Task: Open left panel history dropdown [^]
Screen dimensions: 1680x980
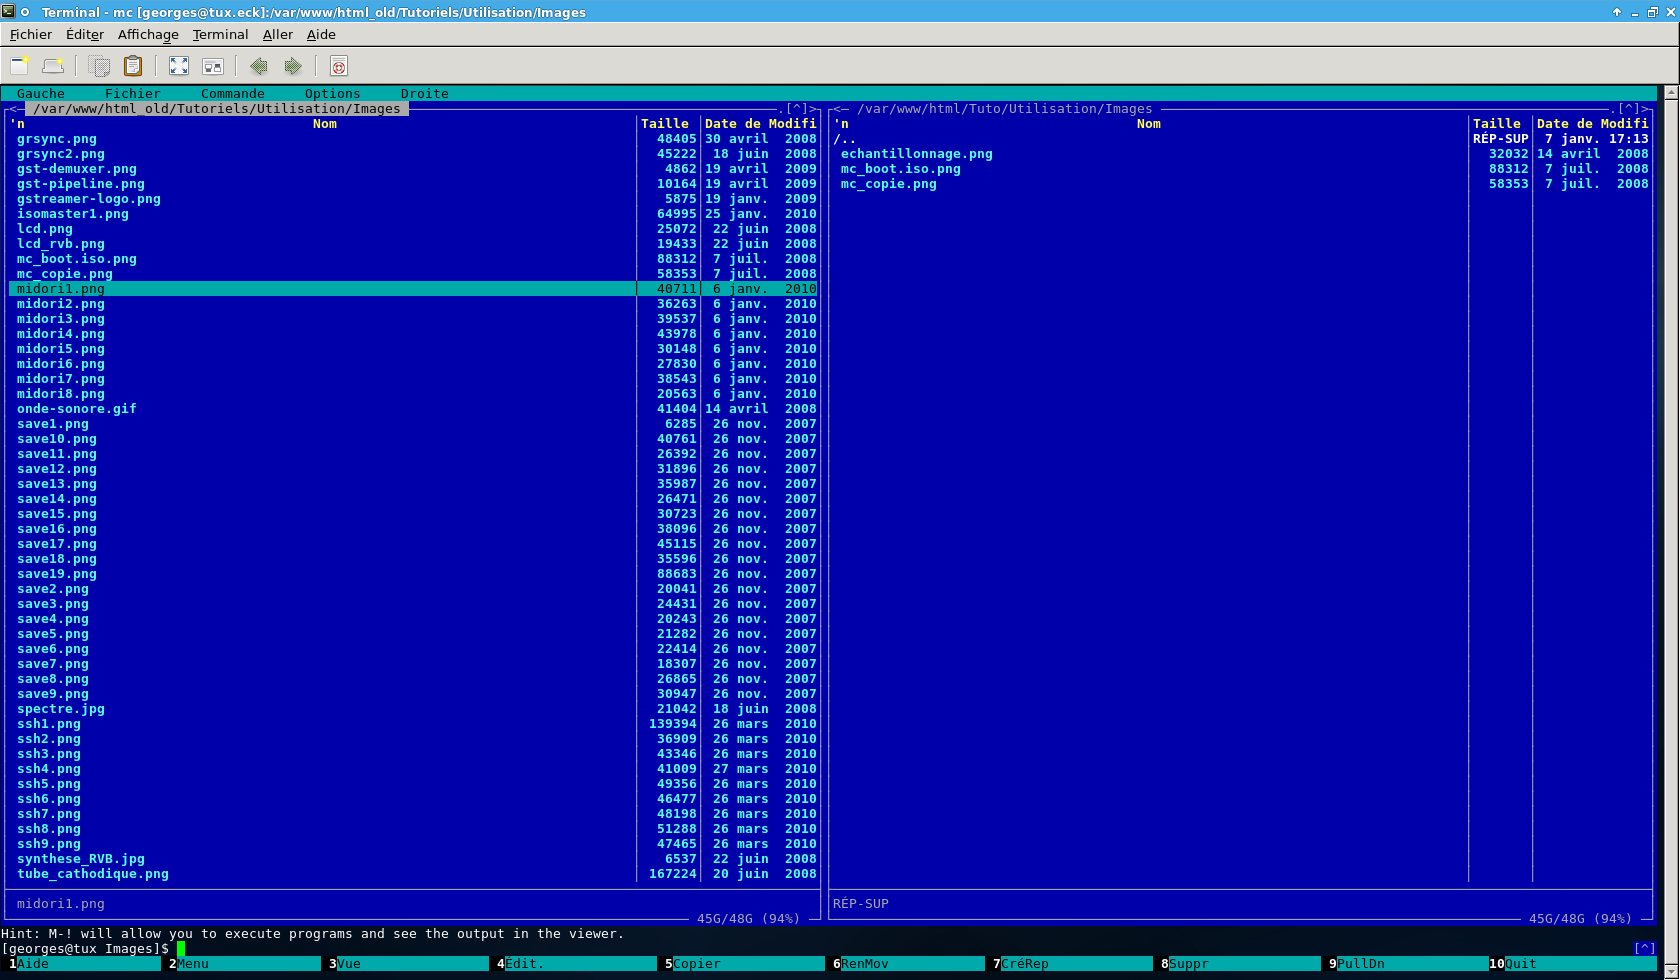Action: pos(797,109)
